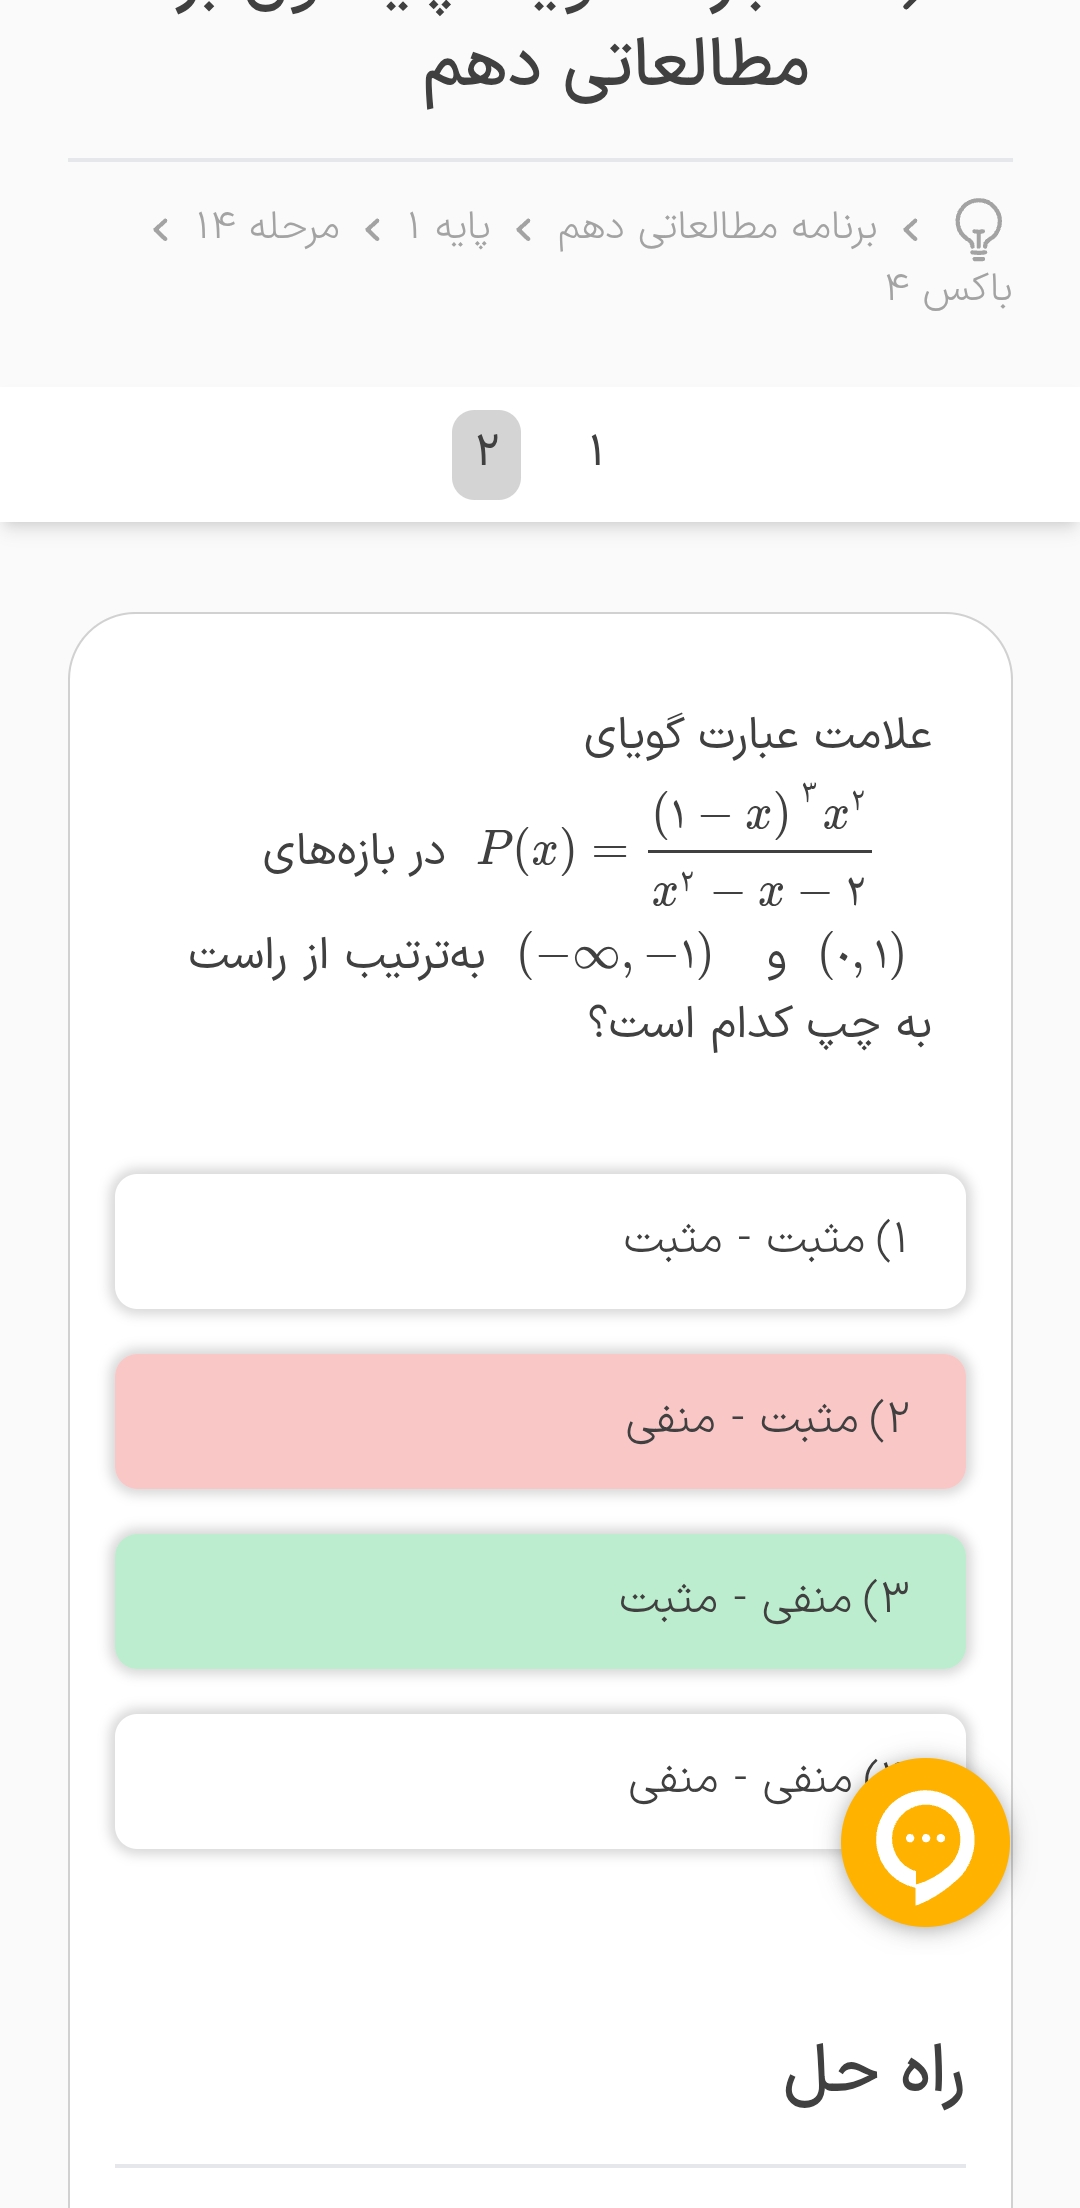The height and width of the screenshot is (2208, 1080).
Task: Click باکس ۴ breadcrumb item
Action: click(948, 290)
